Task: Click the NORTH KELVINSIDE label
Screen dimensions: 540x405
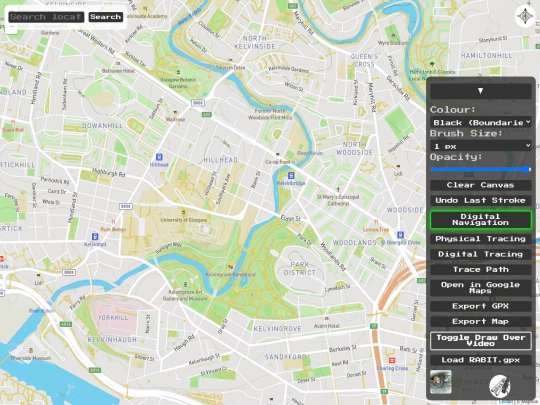Action: 255,42
